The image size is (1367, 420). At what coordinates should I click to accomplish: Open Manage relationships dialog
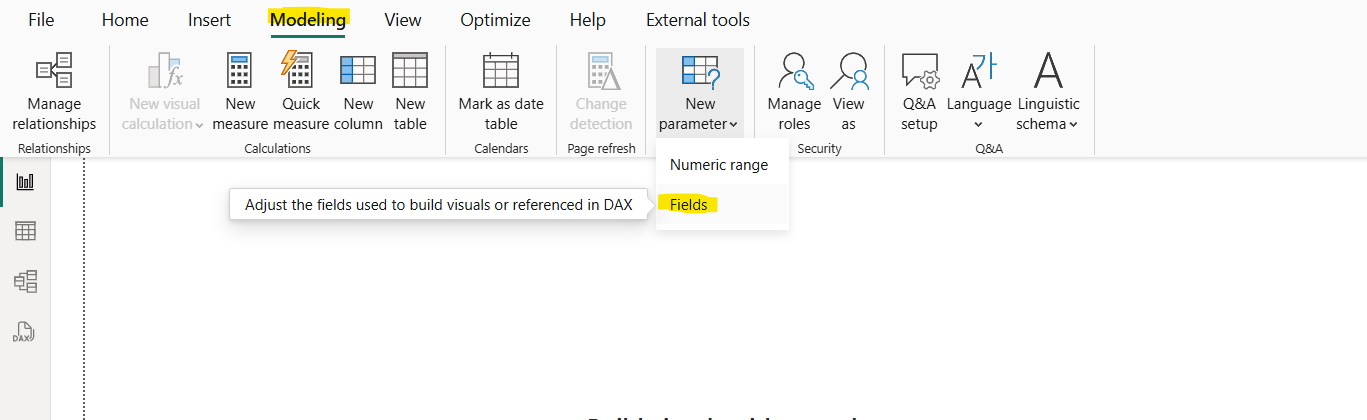pos(54,93)
